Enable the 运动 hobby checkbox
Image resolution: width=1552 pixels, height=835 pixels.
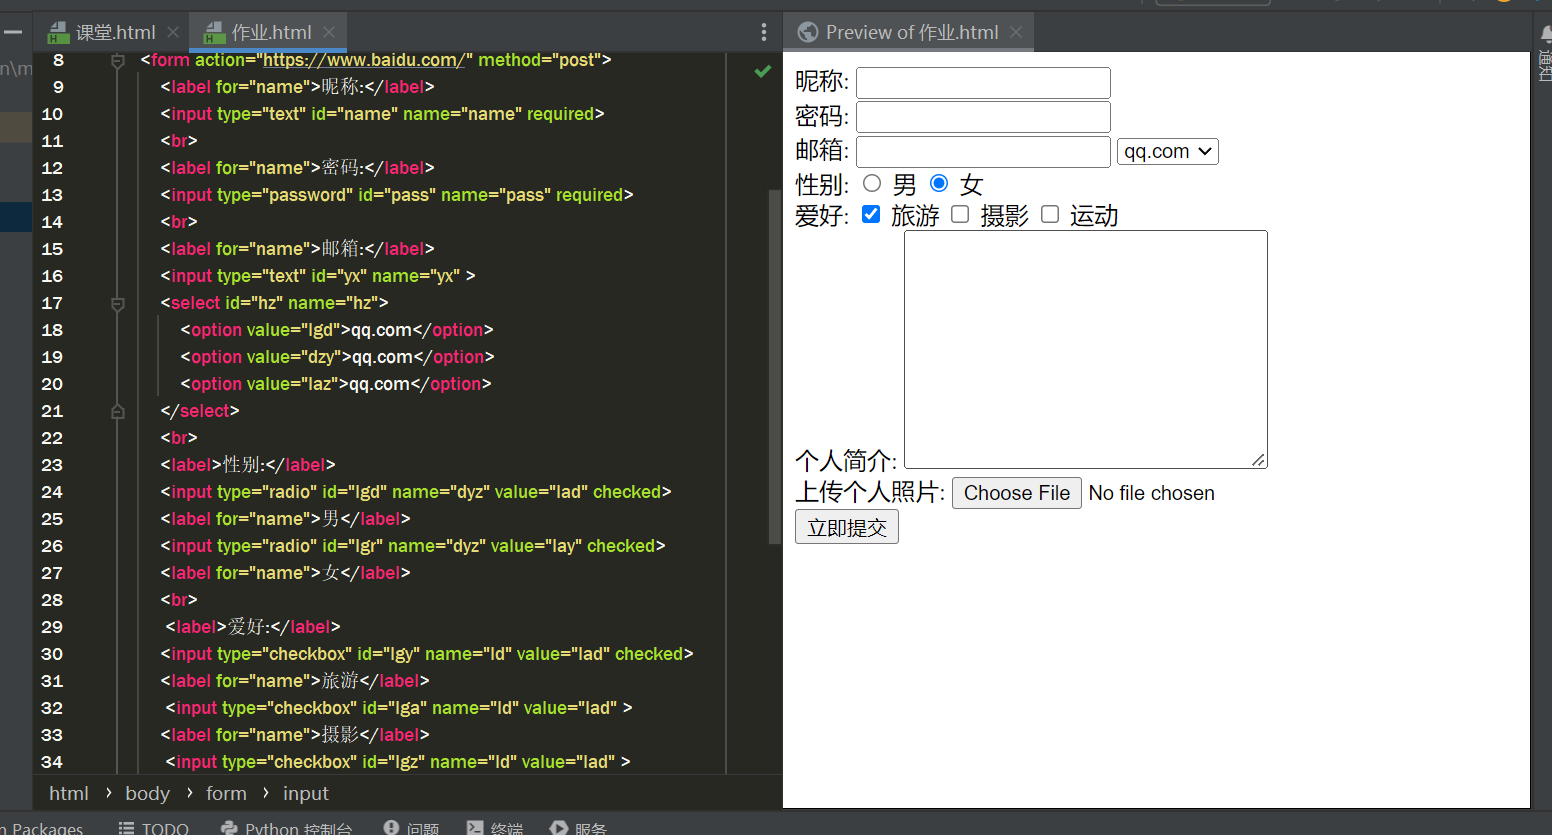point(1050,214)
